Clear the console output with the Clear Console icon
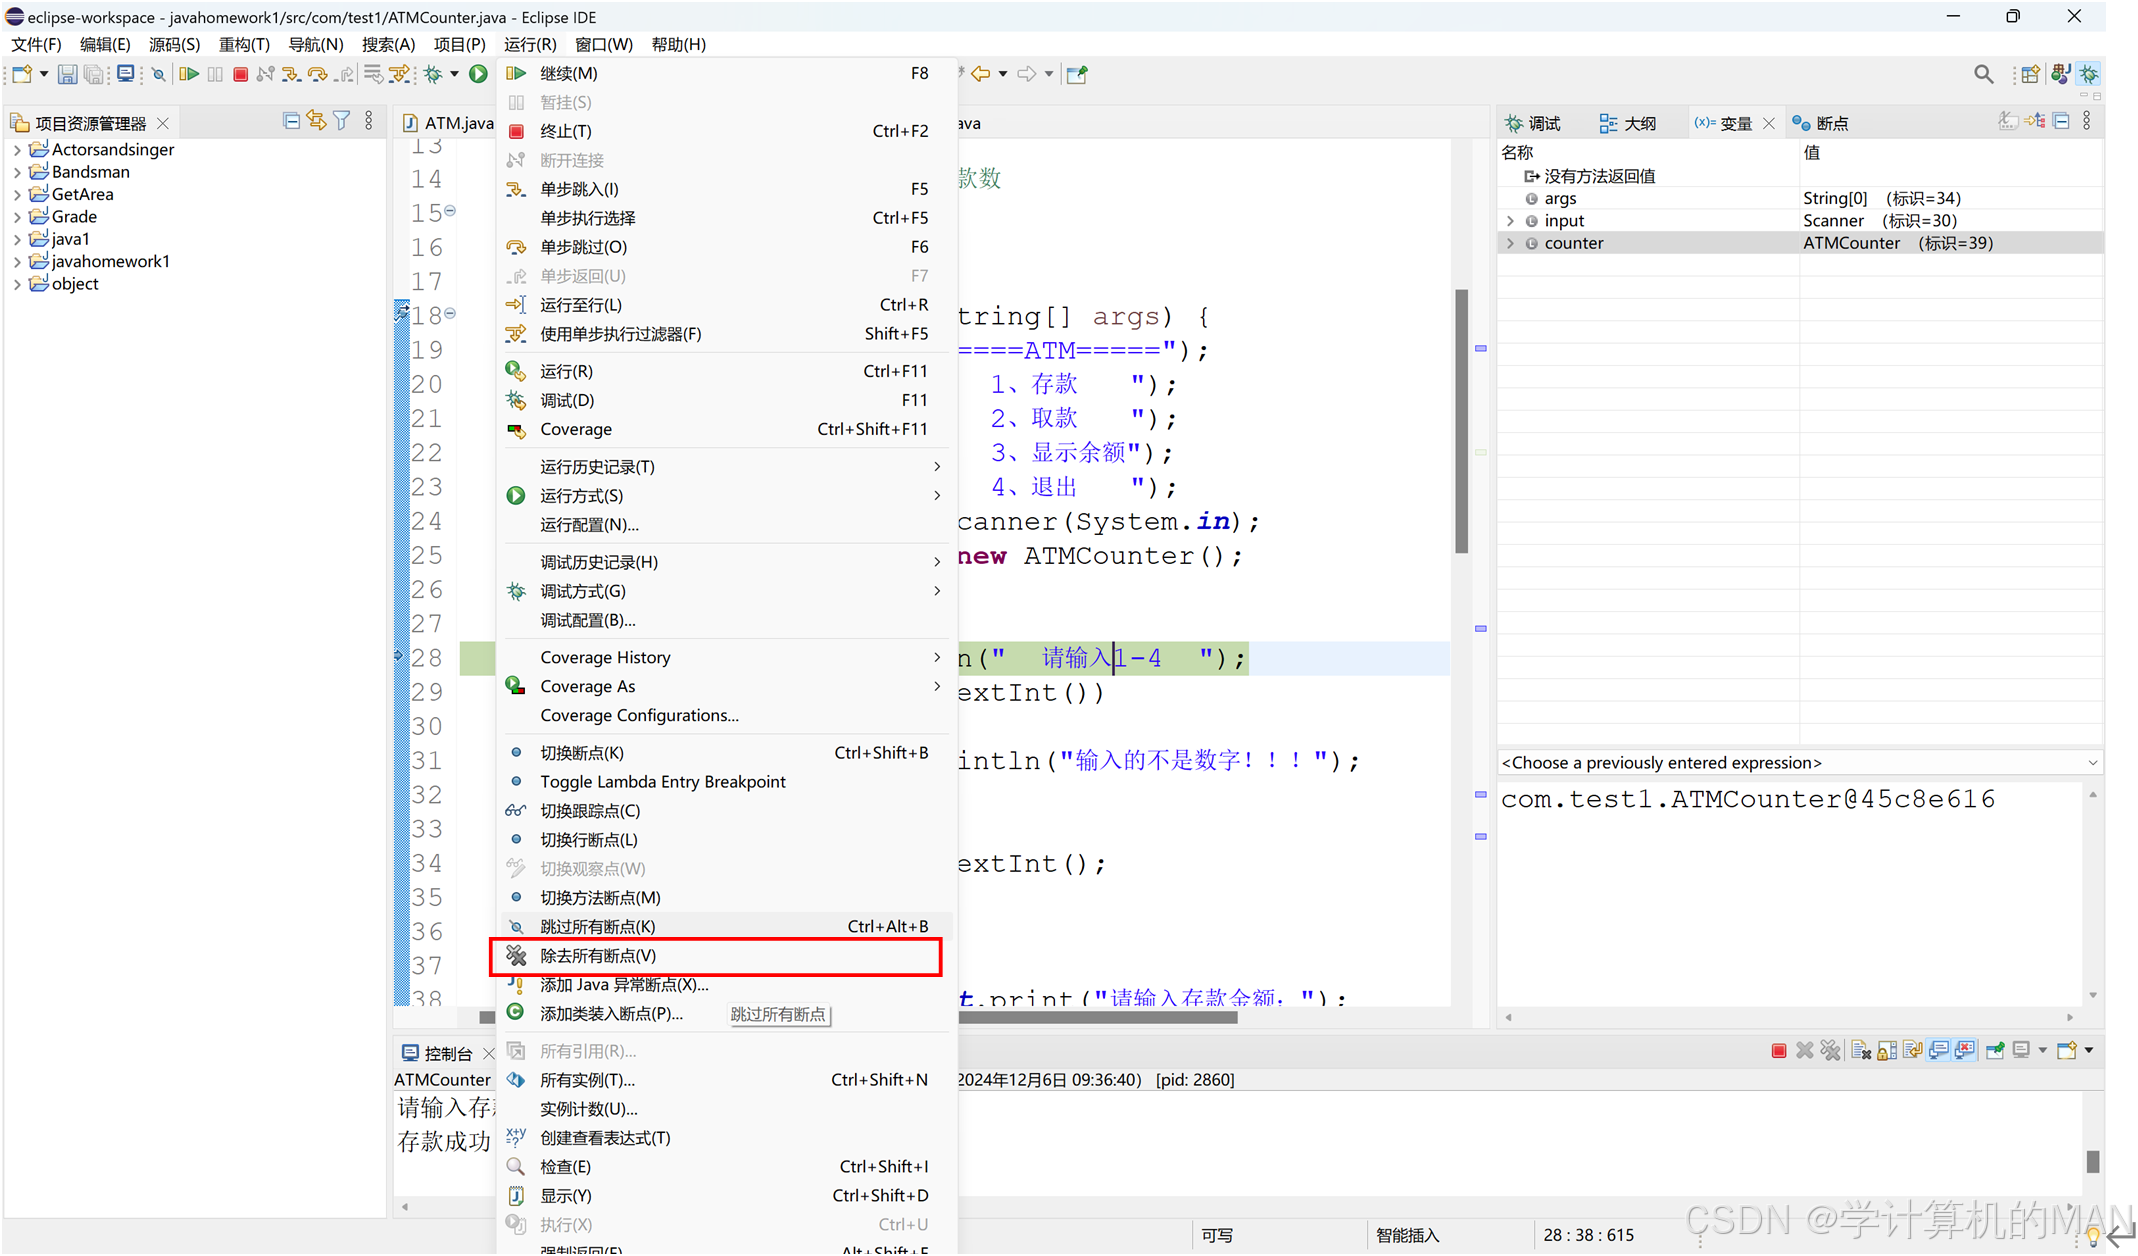This screenshot has width=2138, height=1256. click(1860, 1050)
